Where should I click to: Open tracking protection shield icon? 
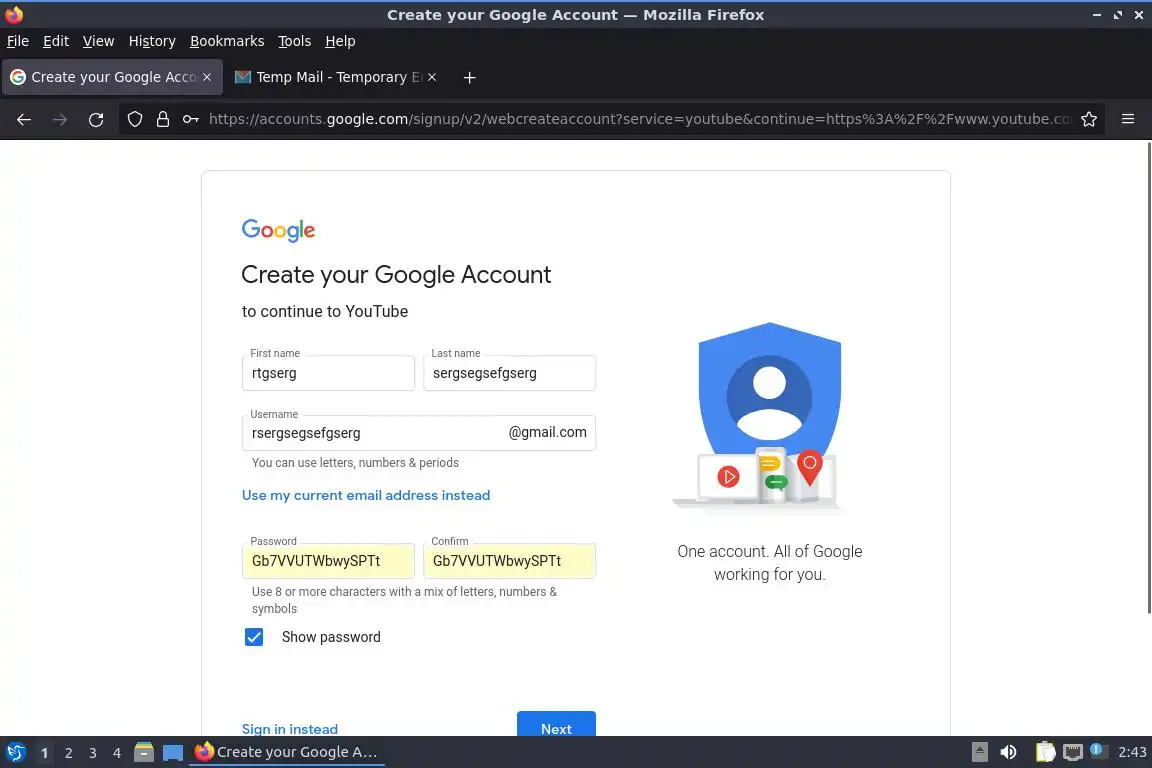coord(134,119)
